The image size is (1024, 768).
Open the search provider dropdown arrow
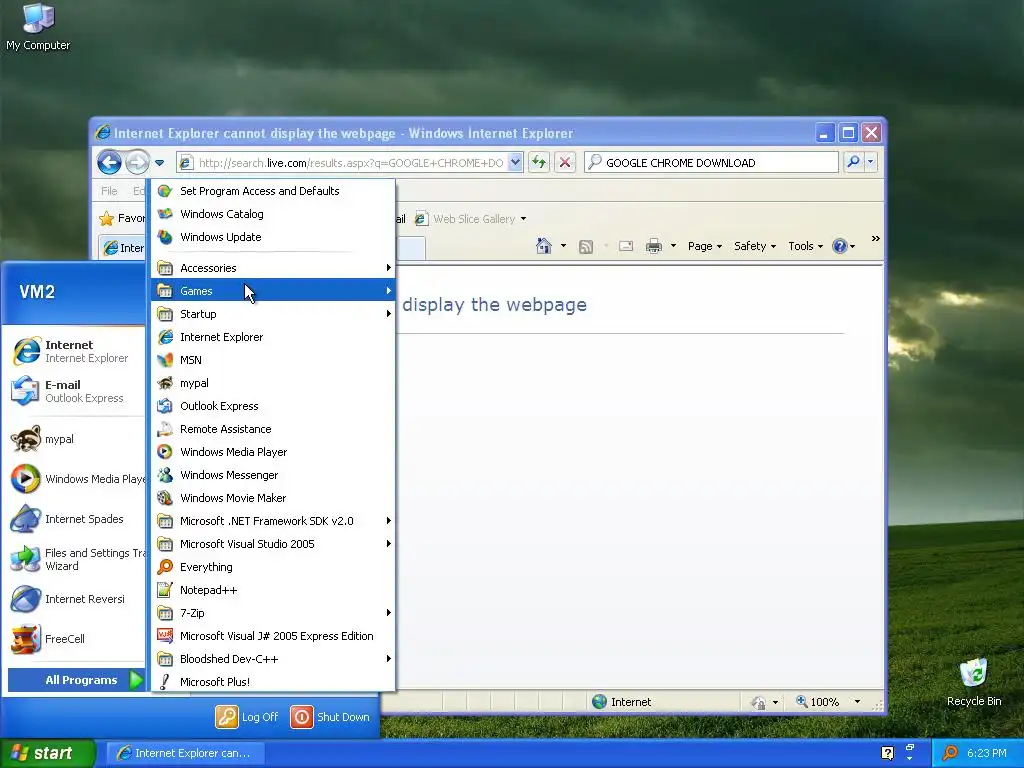[871, 162]
